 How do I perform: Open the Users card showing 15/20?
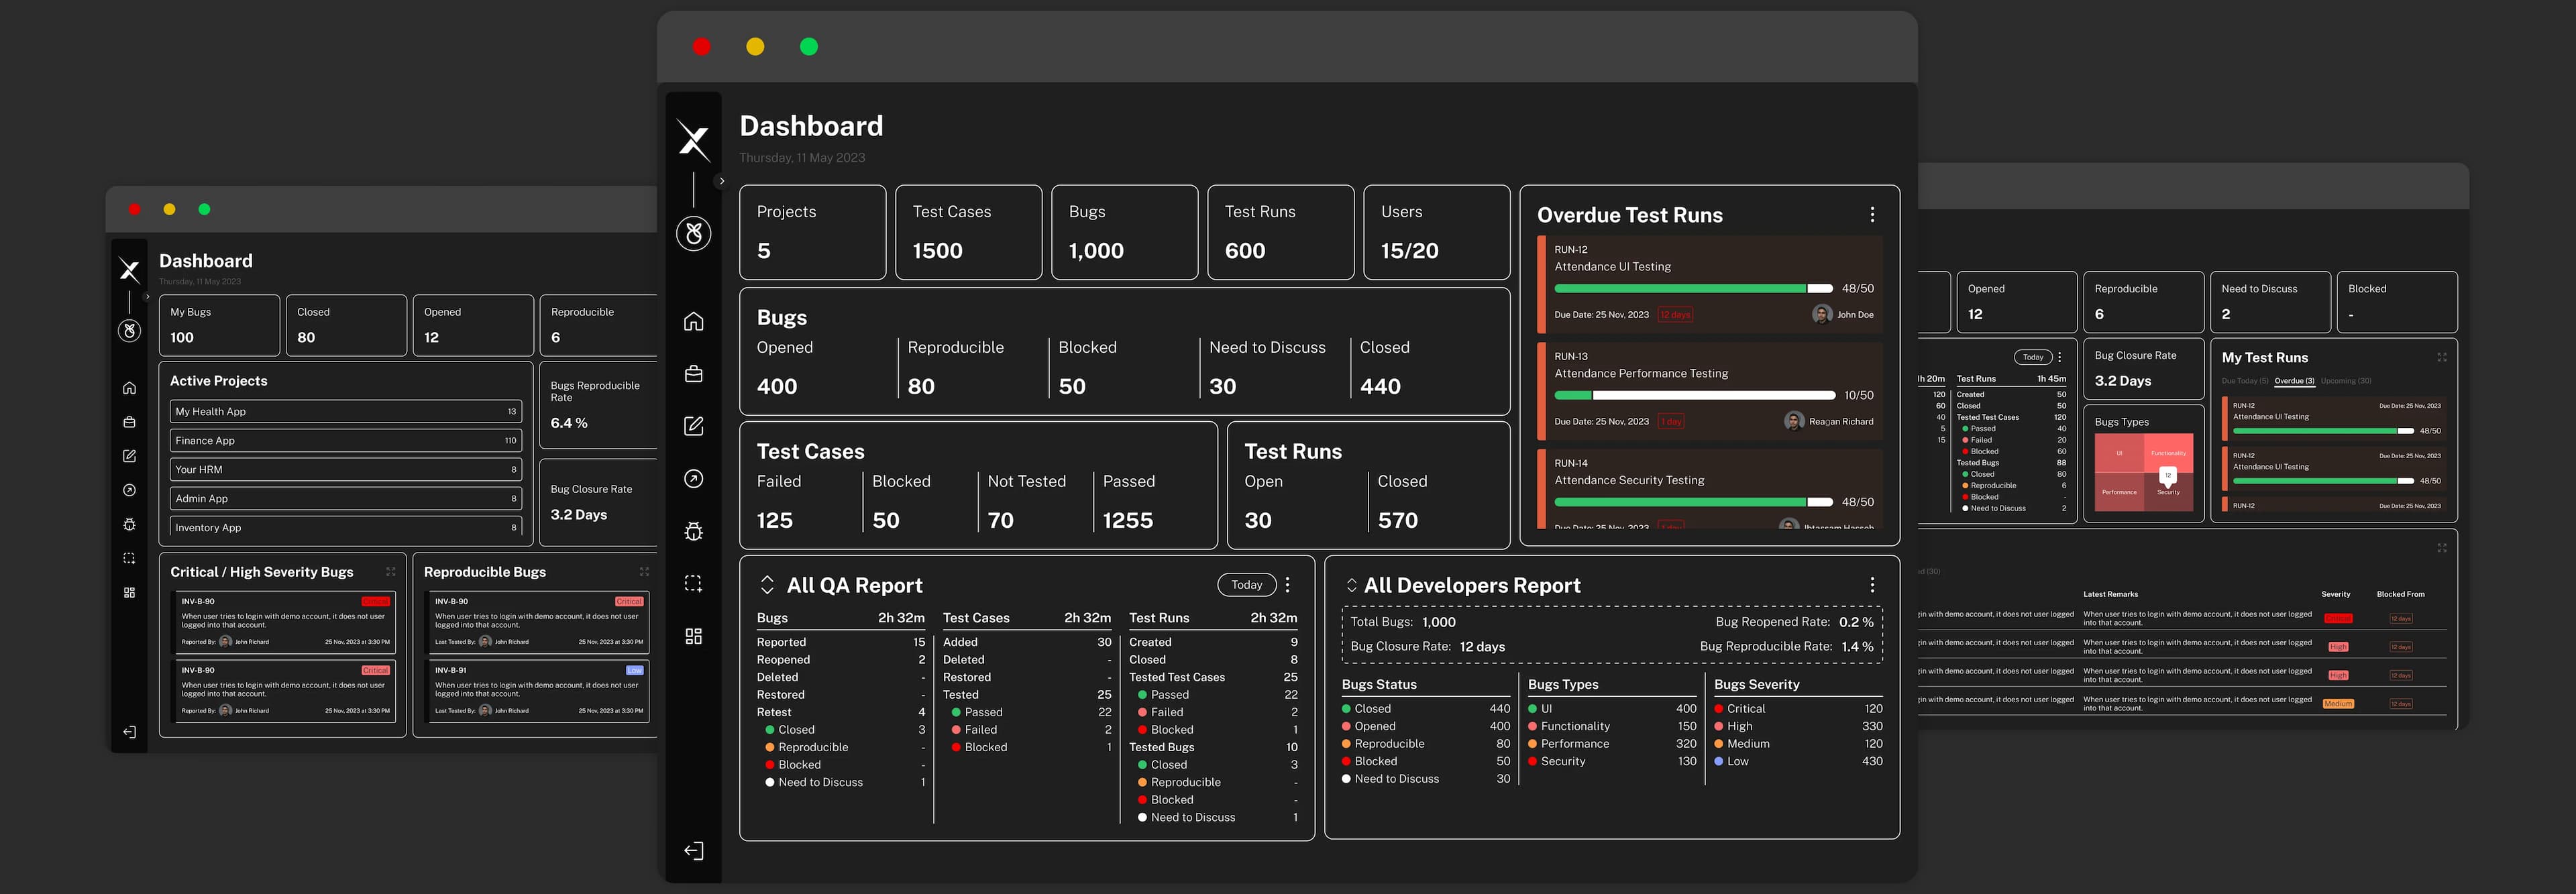point(1437,232)
